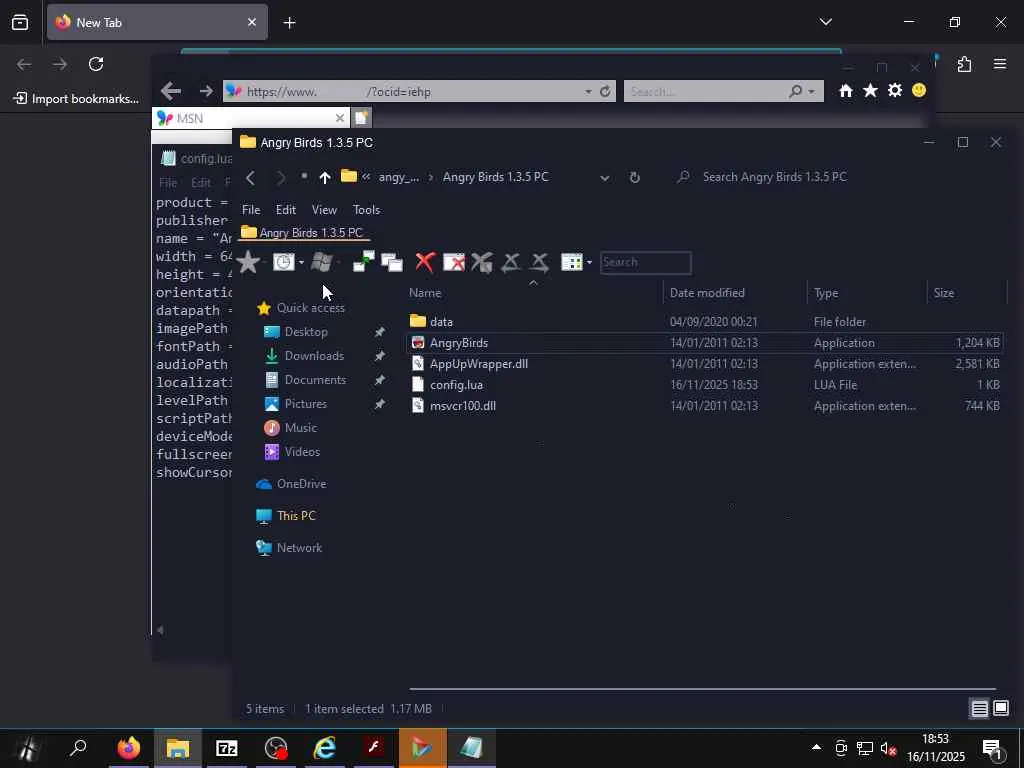Open Internet Explorer's Home button

[846, 91]
